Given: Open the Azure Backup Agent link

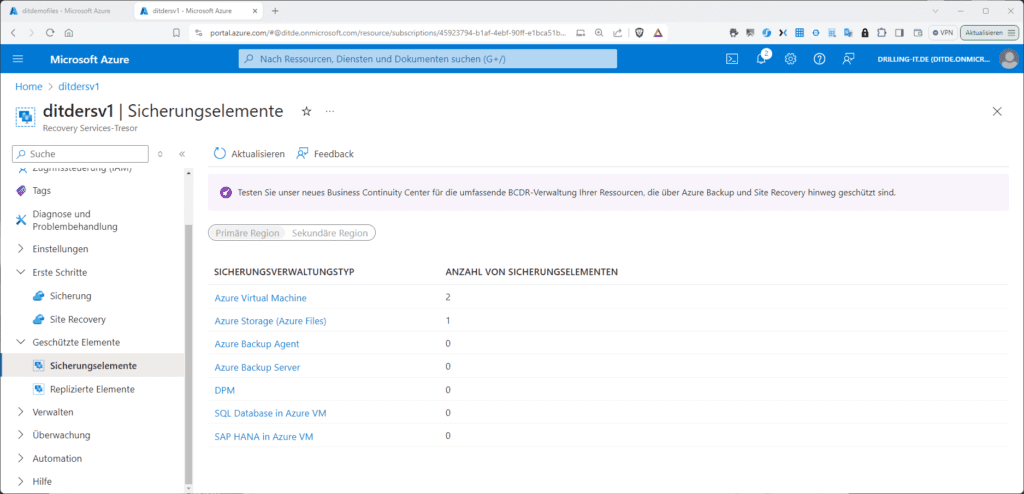Looking at the screenshot, I should pos(257,344).
